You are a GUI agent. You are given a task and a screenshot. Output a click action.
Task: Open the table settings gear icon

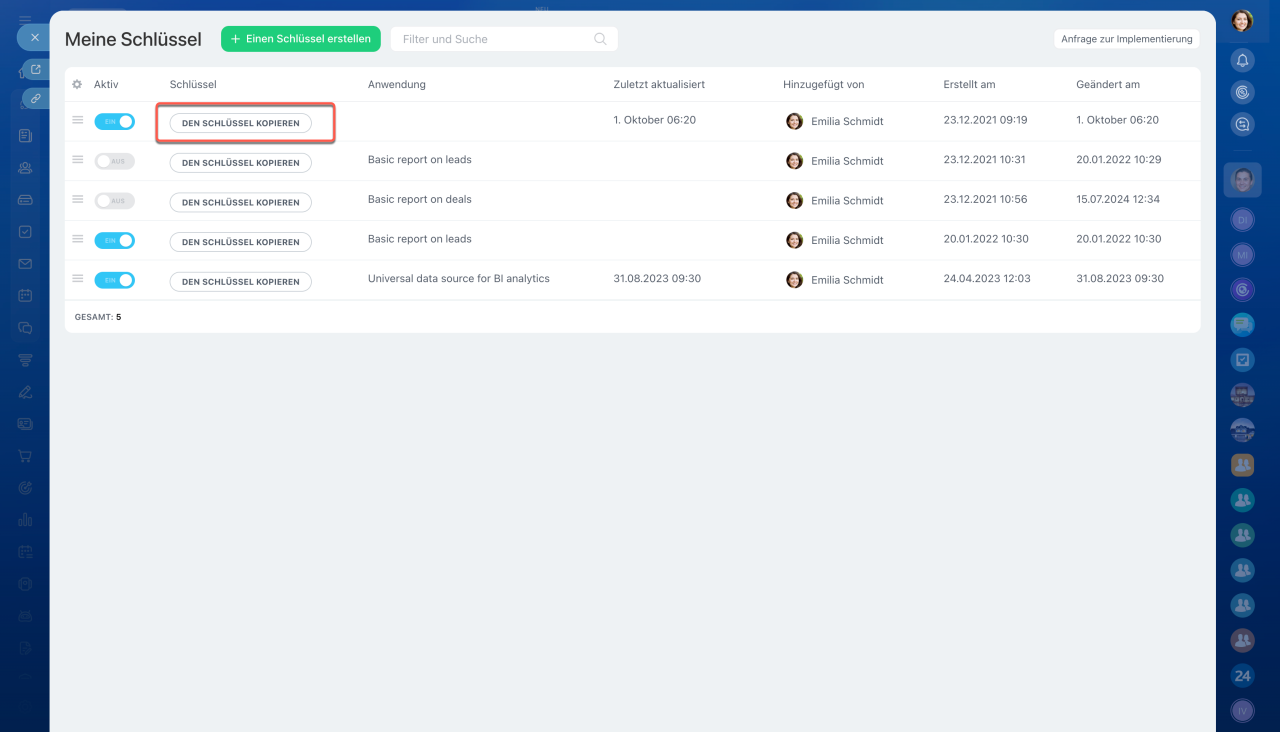[x=77, y=85]
